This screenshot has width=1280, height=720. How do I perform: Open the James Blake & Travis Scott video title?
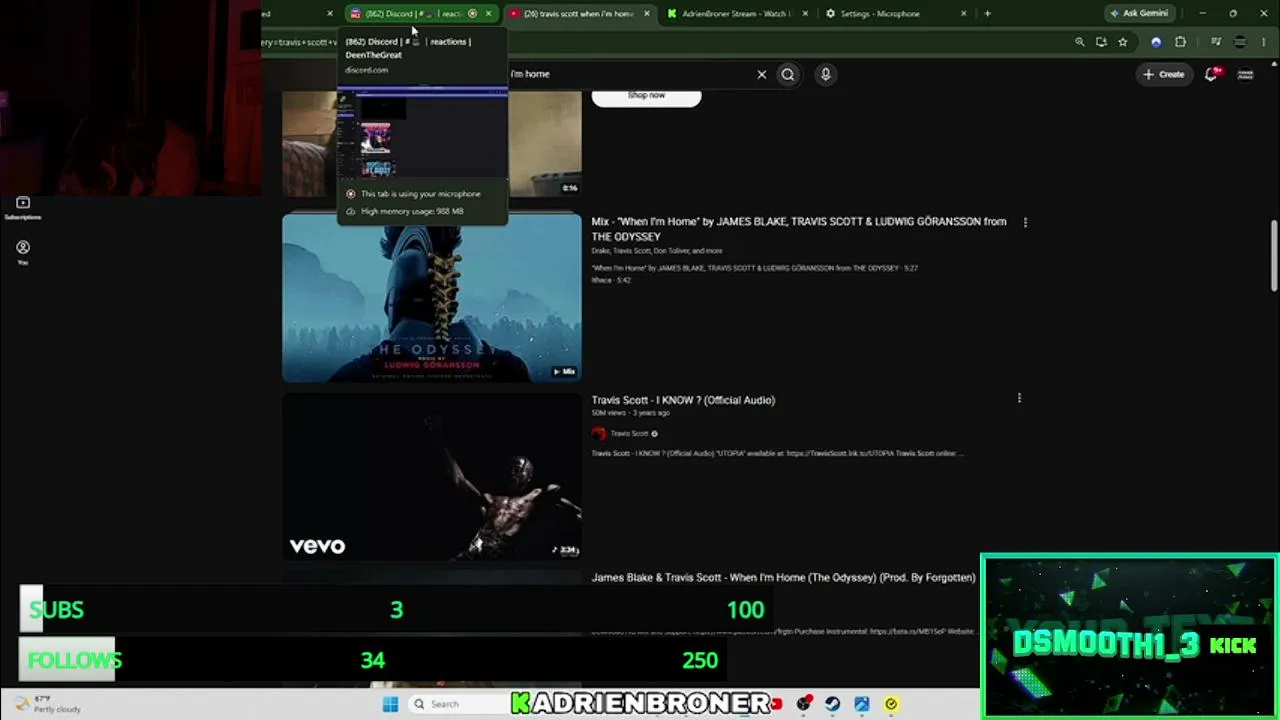point(783,578)
